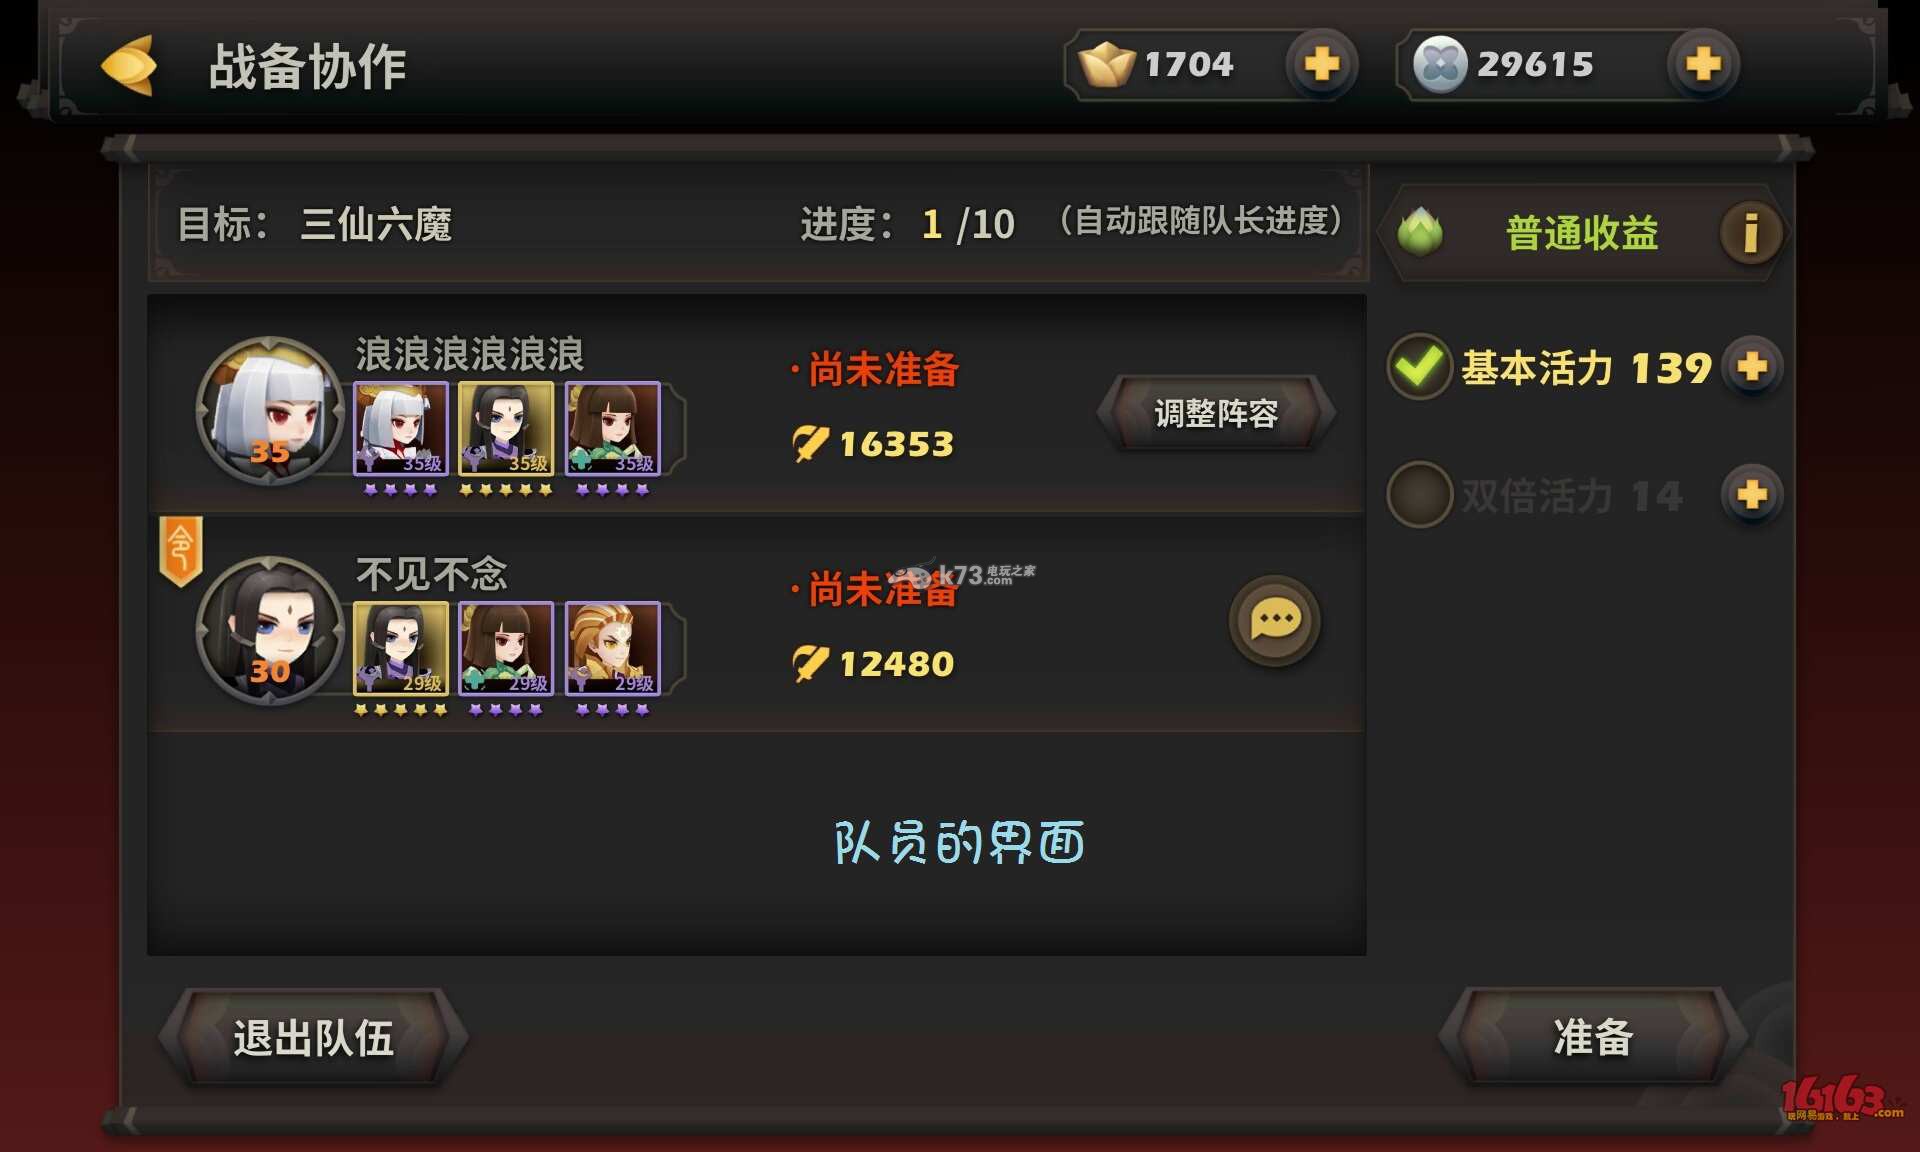Image resolution: width=1920 pixels, height=1152 pixels.
Task: Select the 浪浪浪浪浪浪 level 35 player avatar
Action: [270, 411]
